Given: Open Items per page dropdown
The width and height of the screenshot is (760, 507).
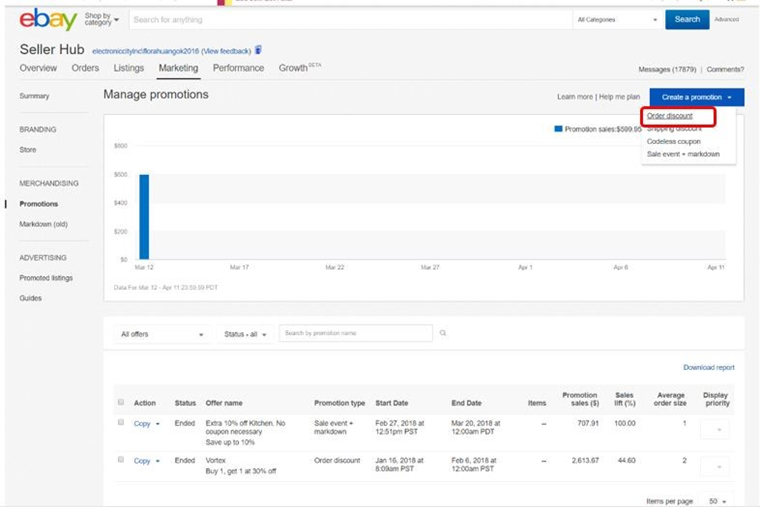Looking at the screenshot, I should 717,500.
